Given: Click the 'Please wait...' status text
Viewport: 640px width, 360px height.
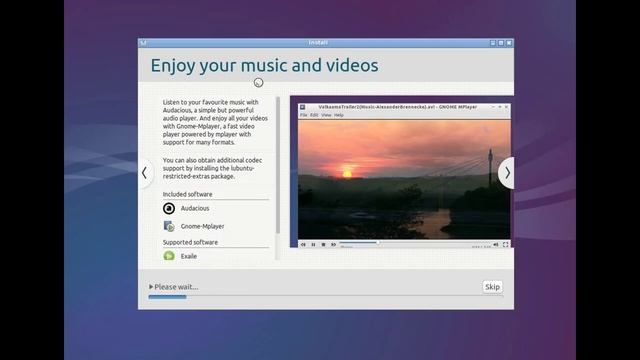Looking at the screenshot, I should pos(176,287).
